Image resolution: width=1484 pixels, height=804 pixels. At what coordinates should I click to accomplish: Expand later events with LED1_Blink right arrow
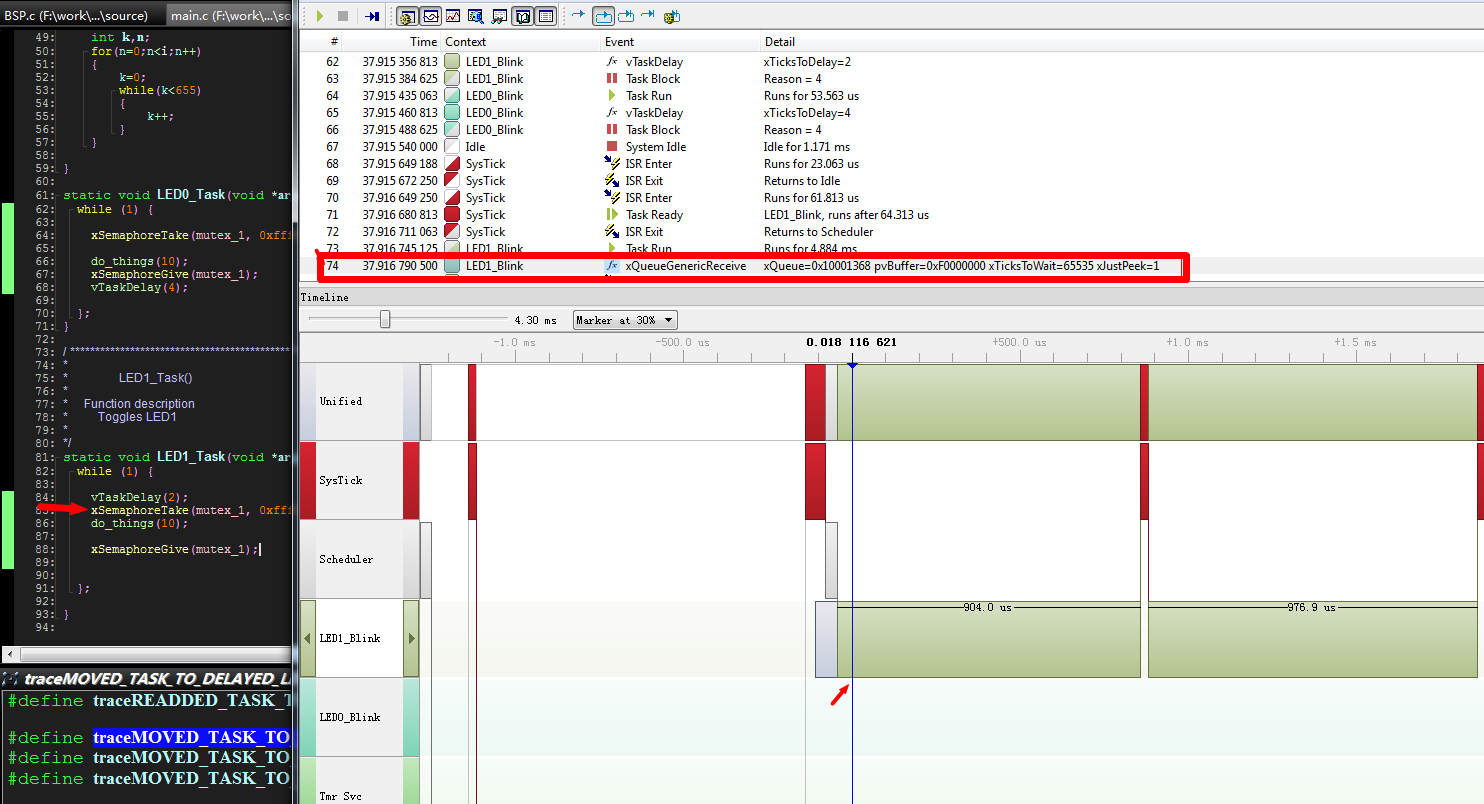(412, 638)
